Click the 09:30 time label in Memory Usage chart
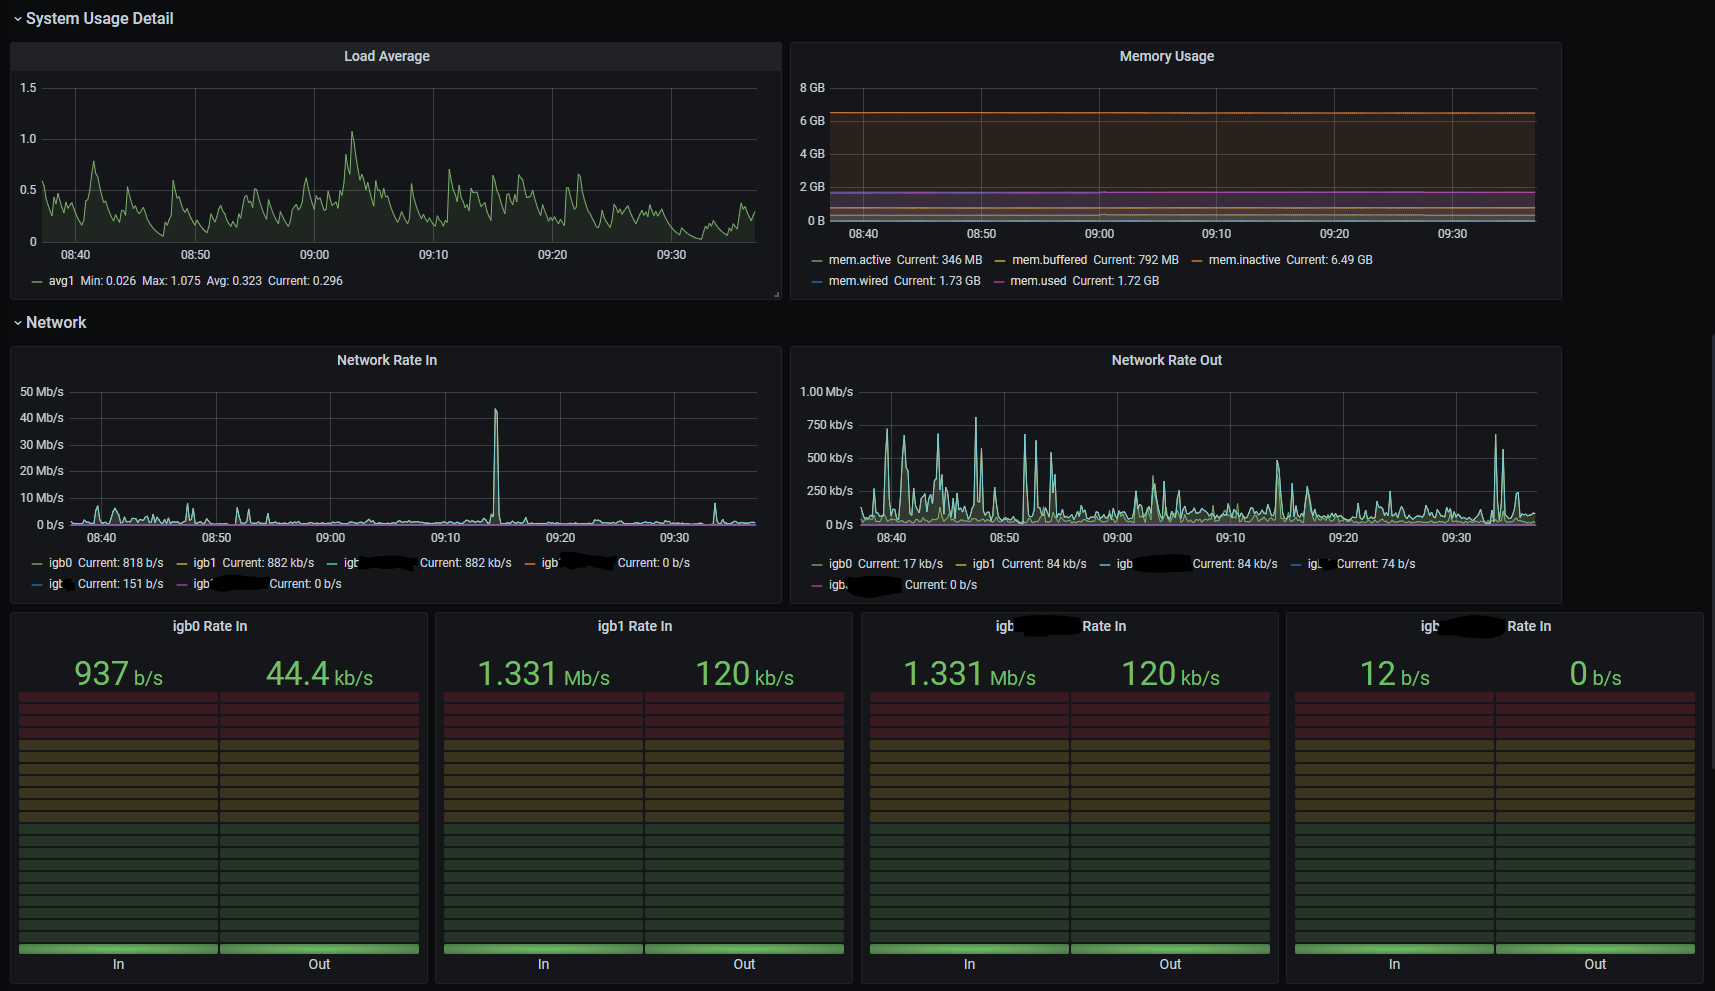1715x991 pixels. tap(1452, 234)
